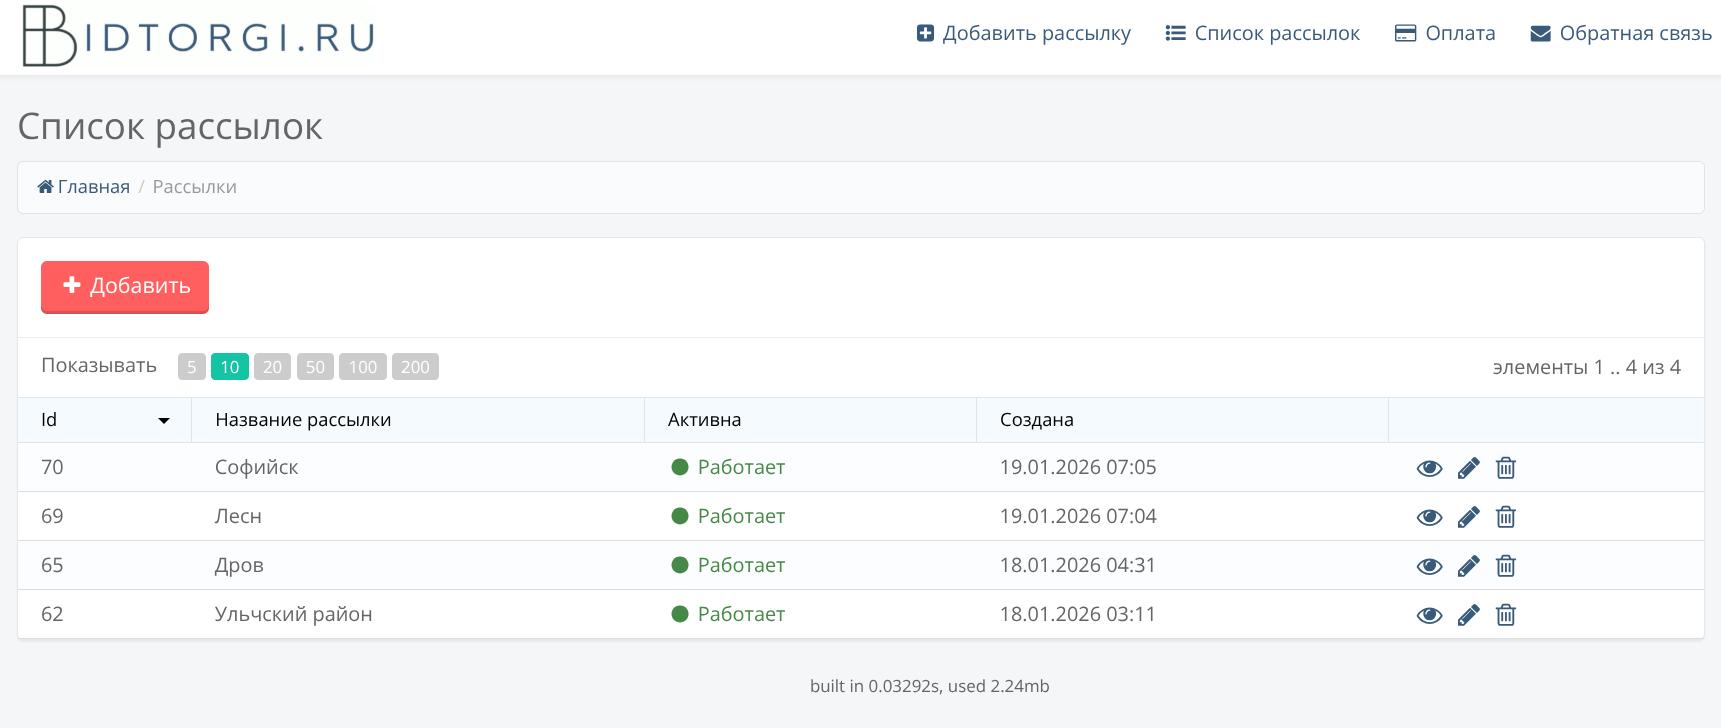Click trash icon in the Лесн row
Image resolution: width=1721 pixels, height=728 pixels.
click(1505, 517)
